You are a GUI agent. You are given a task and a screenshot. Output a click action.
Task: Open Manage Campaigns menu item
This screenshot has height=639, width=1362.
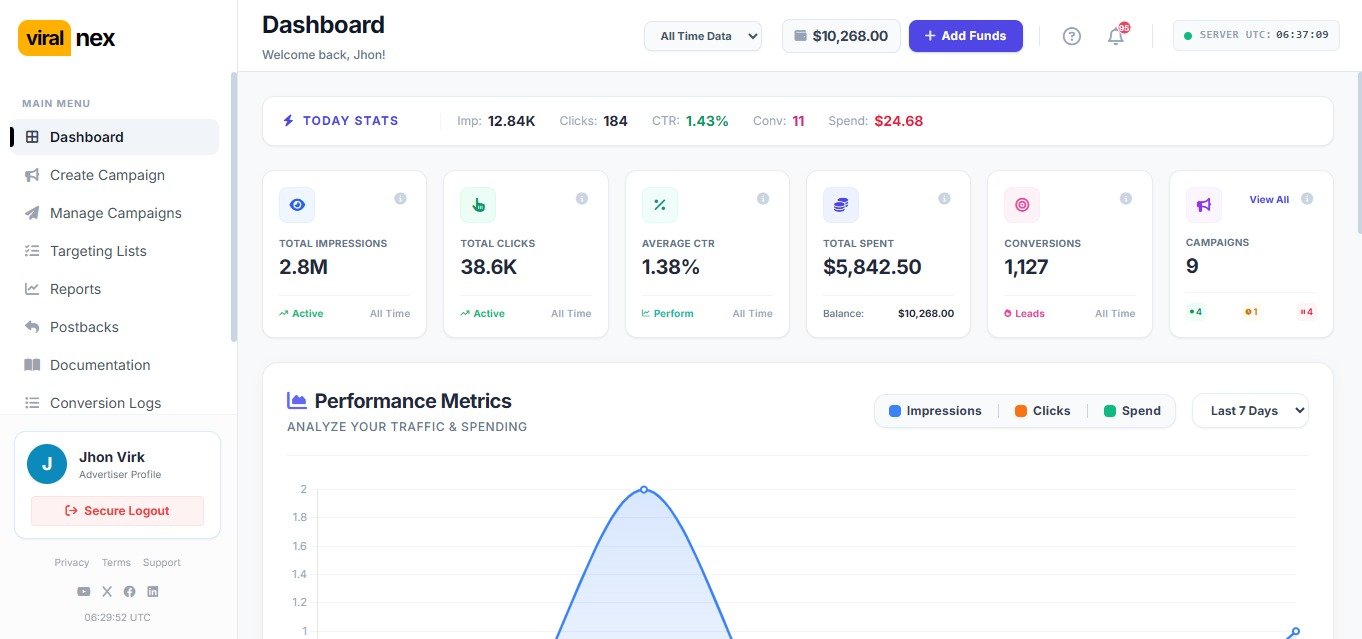(115, 213)
